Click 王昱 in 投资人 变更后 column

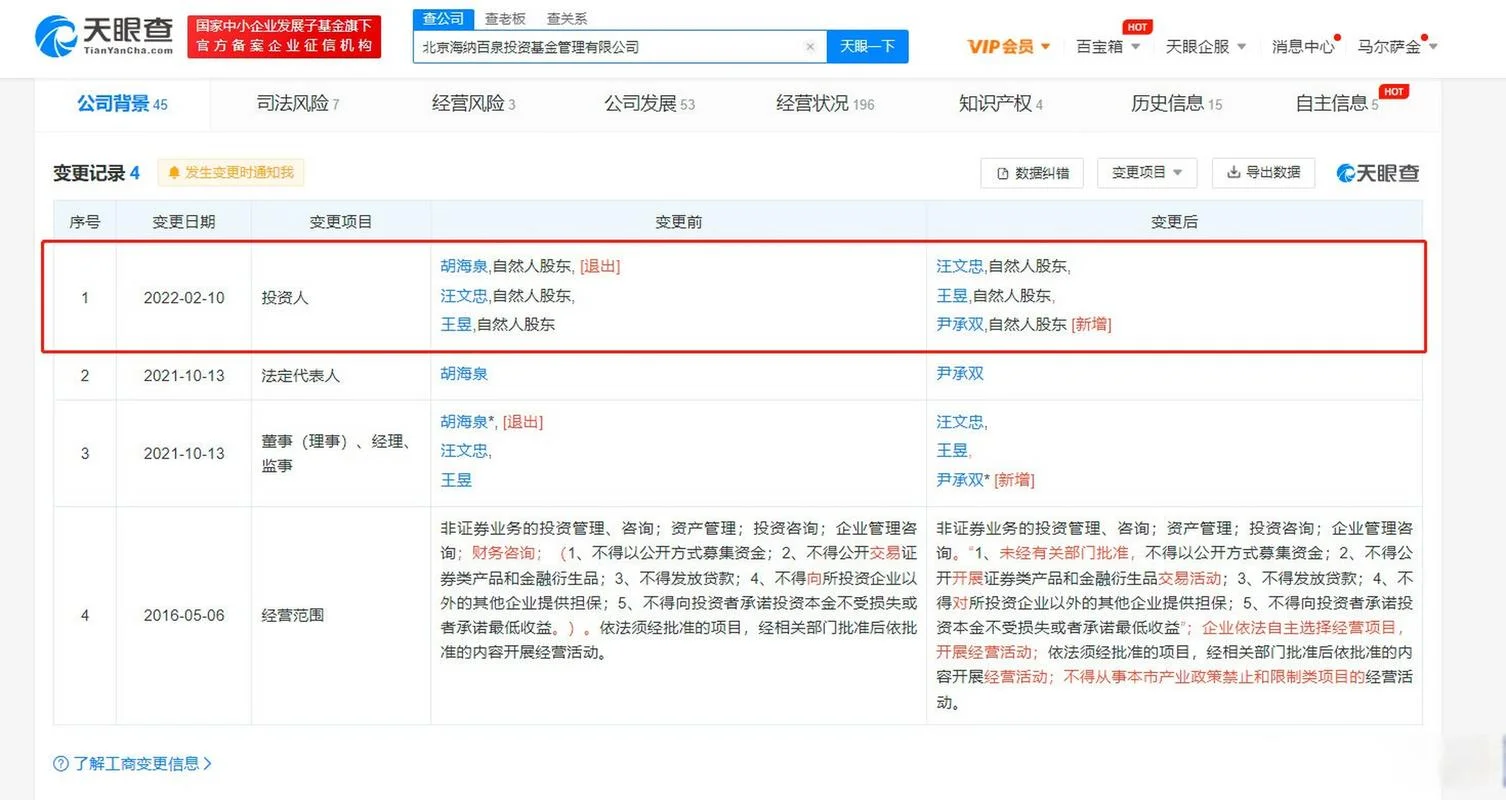[952, 295]
